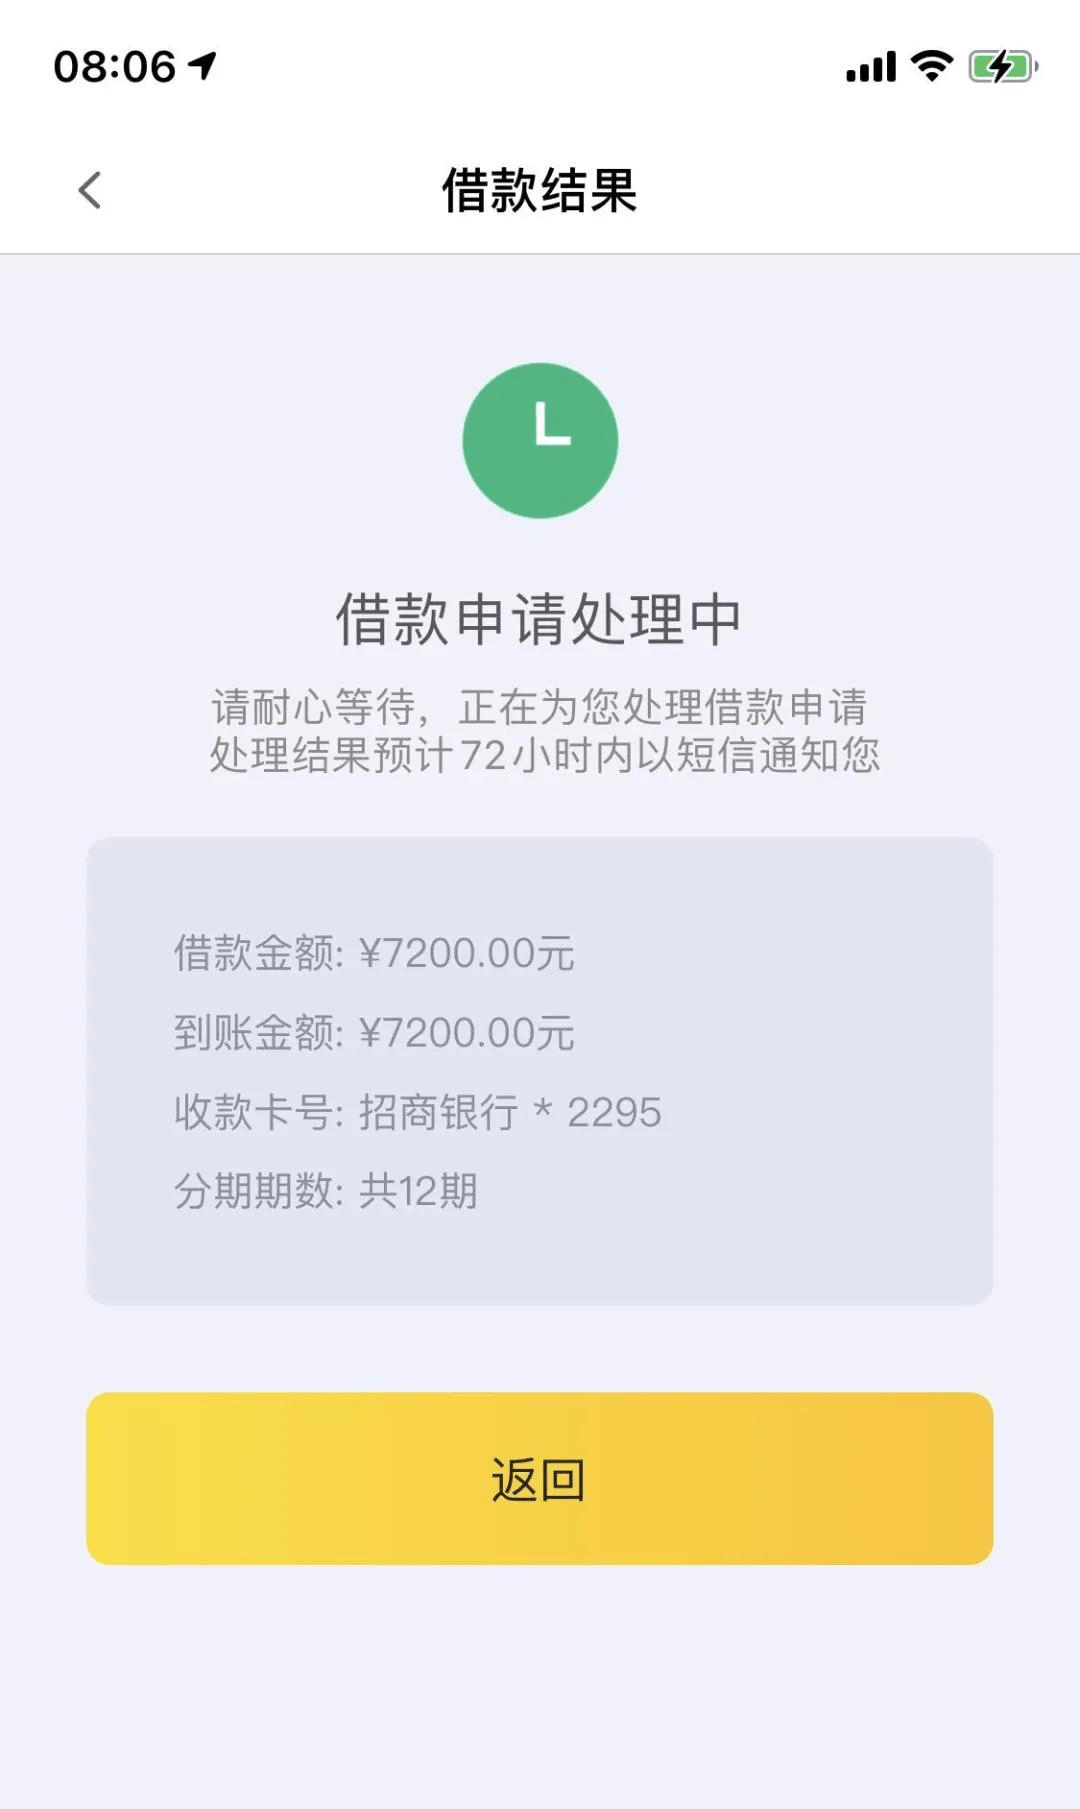The height and width of the screenshot is (1809, 1080).
Task: Tap the 借款申请处理中 heading
Action: [540, 619]
